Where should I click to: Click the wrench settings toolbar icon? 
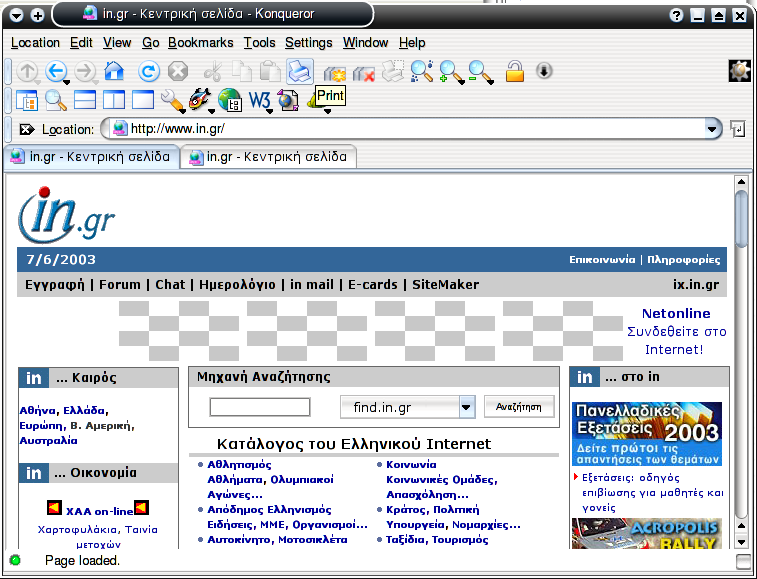pyautogui.click(x=171, y=100)
